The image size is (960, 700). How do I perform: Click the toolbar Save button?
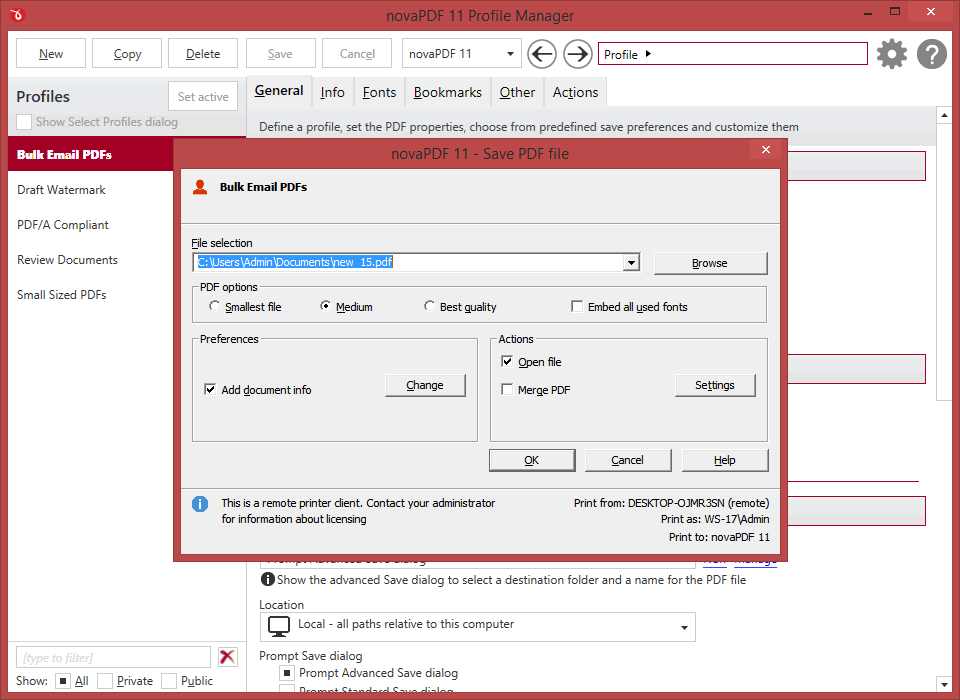(280, 53)
